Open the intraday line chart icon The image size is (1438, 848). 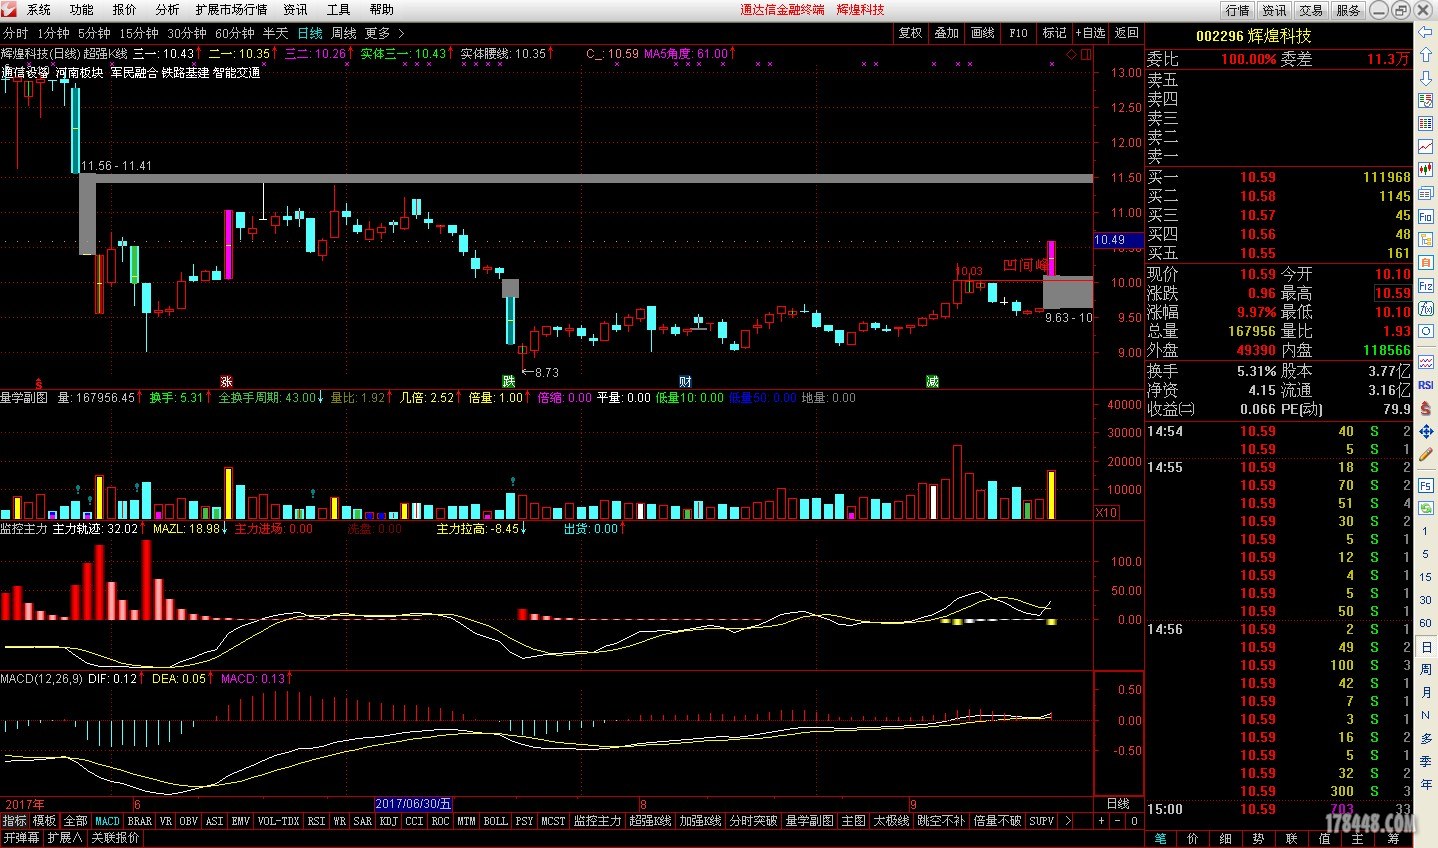[1426, 147]
